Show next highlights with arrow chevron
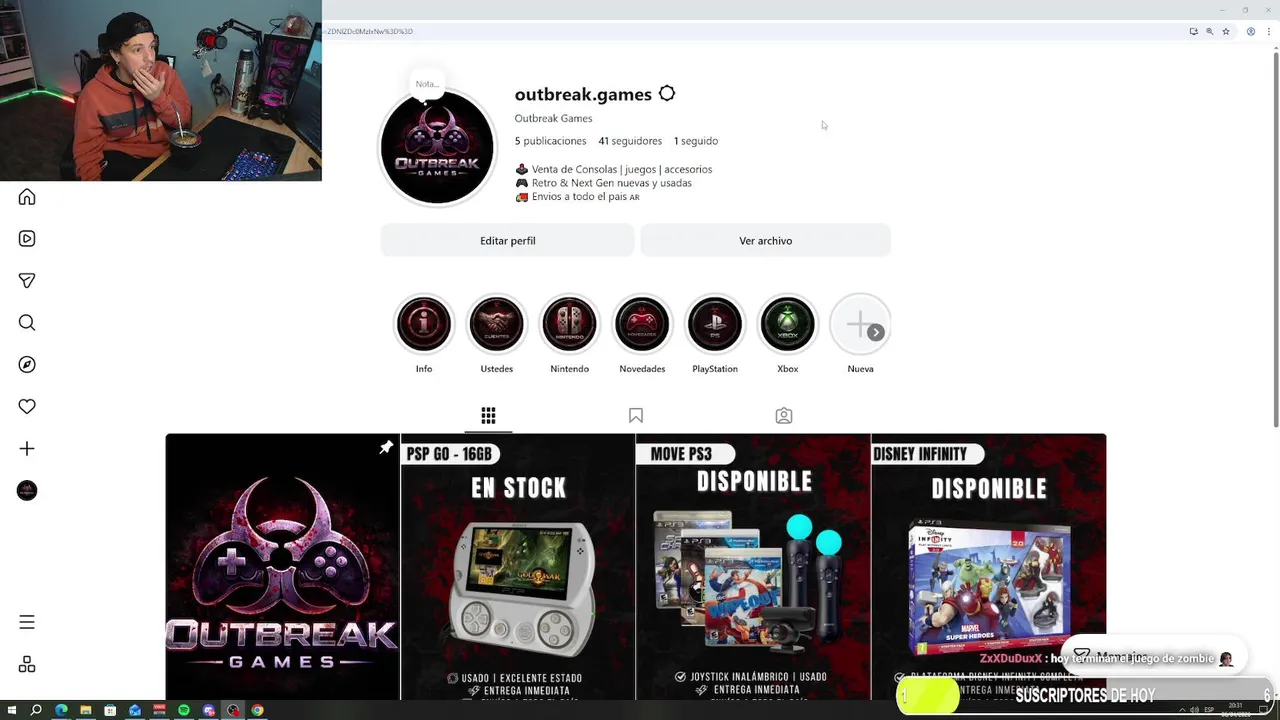The height and width of the screenshot is (720, 1280). (875, 332)
